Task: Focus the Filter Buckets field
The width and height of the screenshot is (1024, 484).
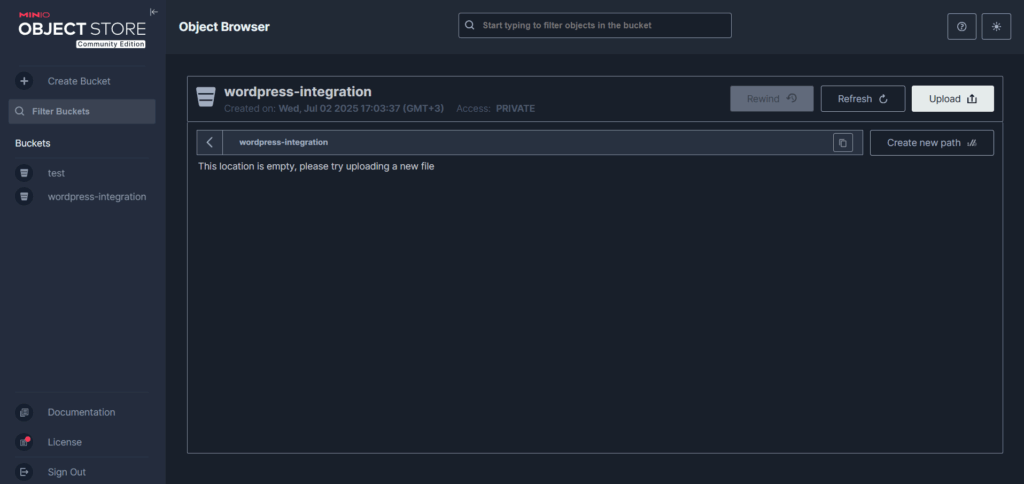Action: click(x=82, y=111)
